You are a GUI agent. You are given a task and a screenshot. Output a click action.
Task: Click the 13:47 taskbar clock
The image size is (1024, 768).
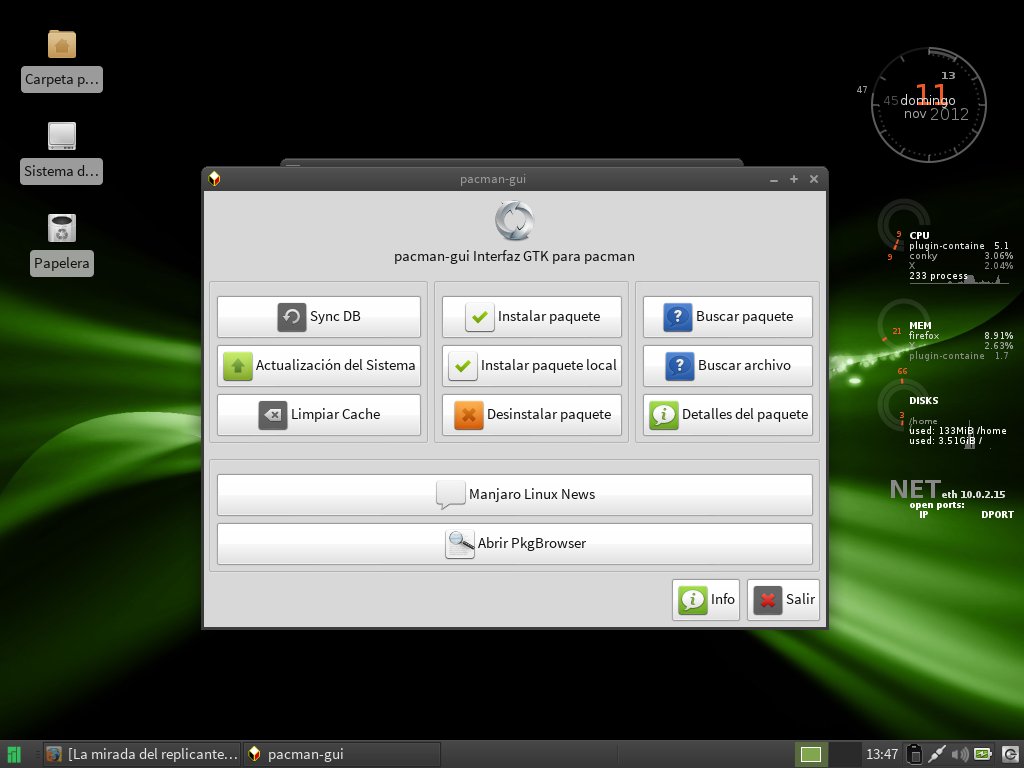click(882, 754)
